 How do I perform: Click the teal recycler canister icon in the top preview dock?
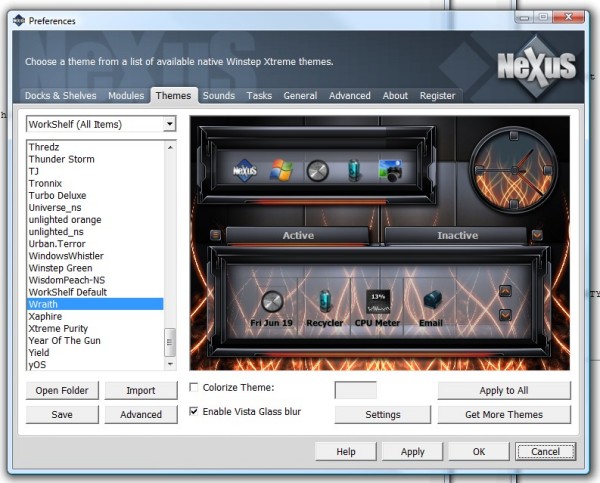point(354,170)
